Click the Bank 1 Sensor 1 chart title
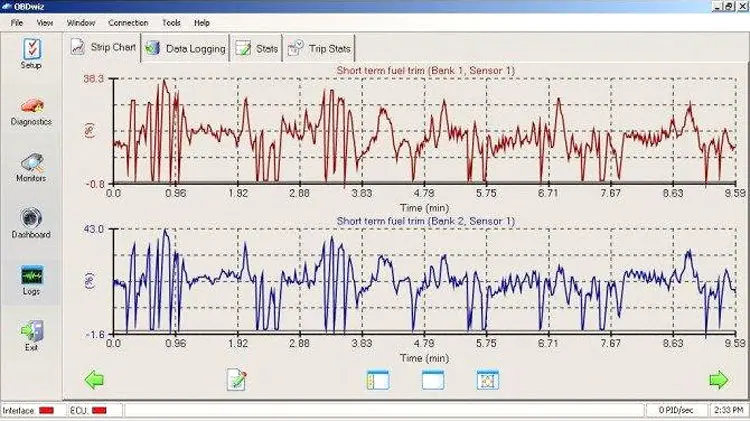This screenshot has height=421, width=750. click(425, 70)
